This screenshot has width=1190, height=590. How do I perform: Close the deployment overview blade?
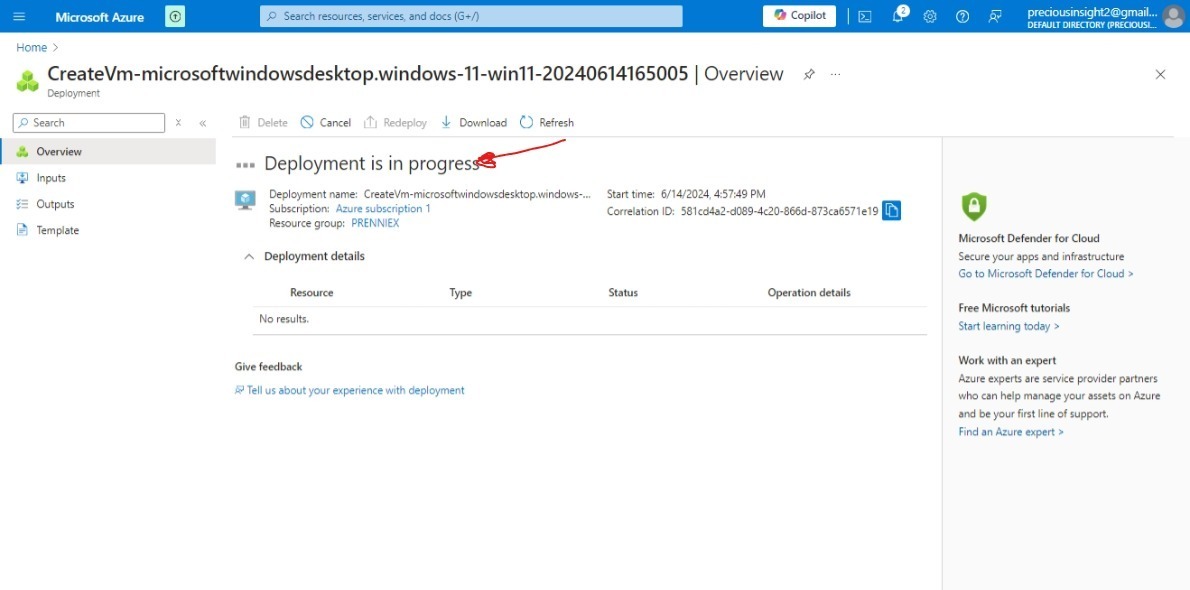point(1160,74)
